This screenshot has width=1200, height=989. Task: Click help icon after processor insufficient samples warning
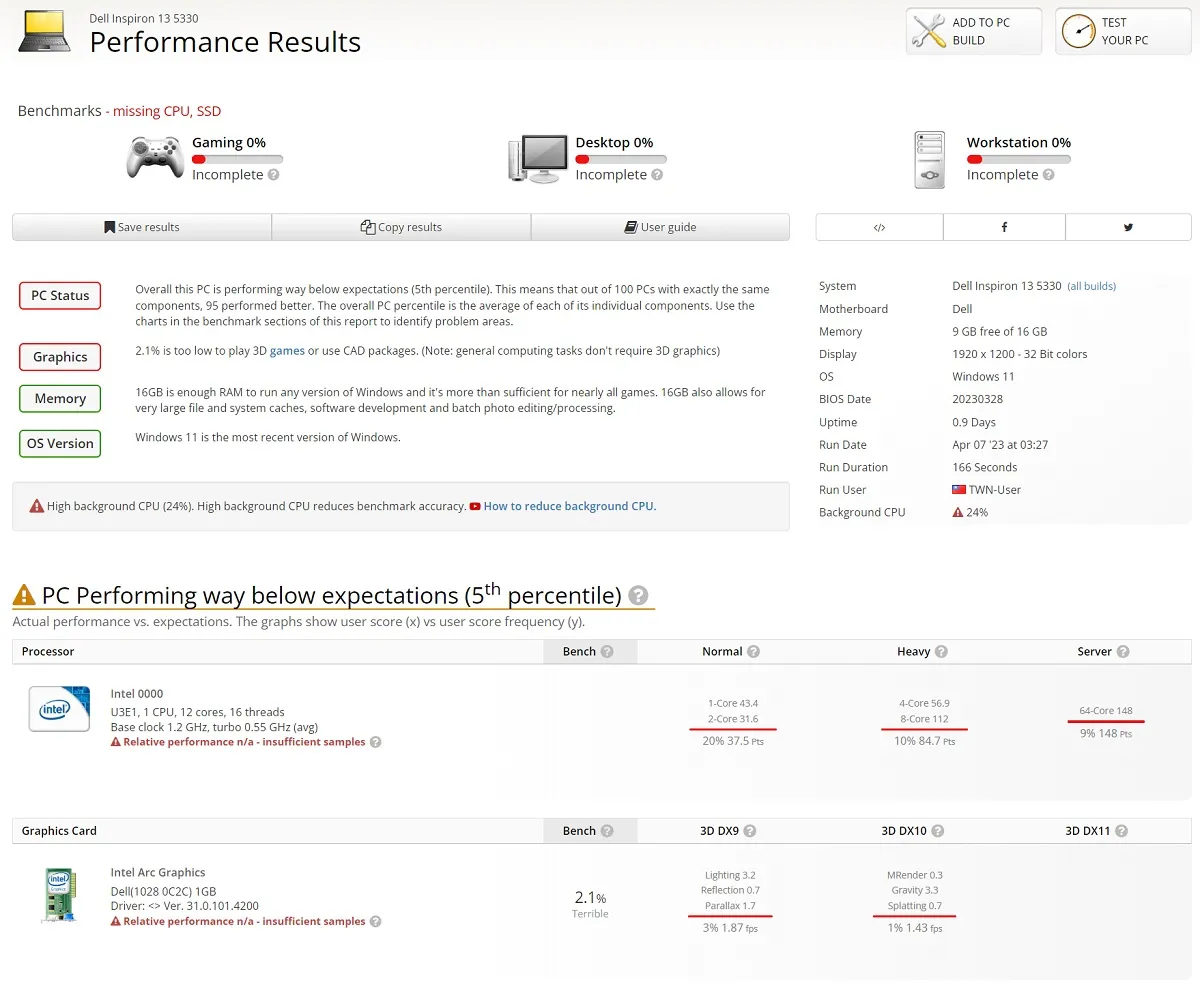pos(376,742)
